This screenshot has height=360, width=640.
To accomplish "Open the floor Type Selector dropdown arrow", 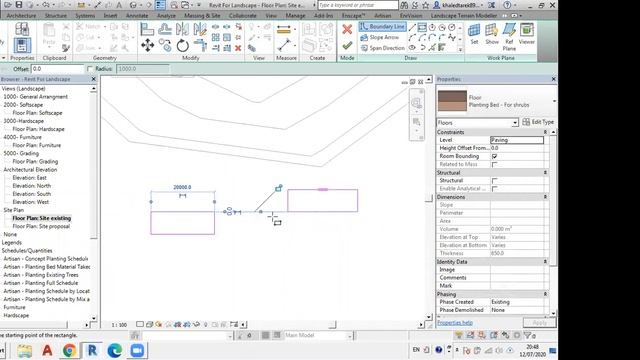I will [554, 101].
